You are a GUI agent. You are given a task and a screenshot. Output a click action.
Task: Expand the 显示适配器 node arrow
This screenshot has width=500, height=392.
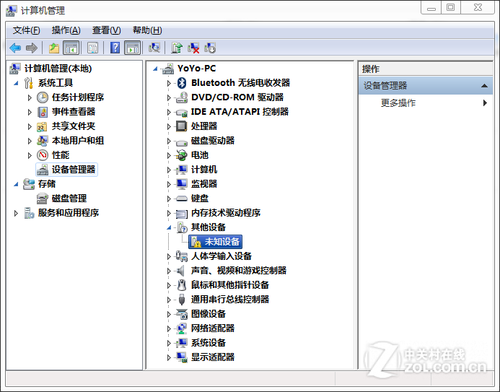click(x=169, y=357)
